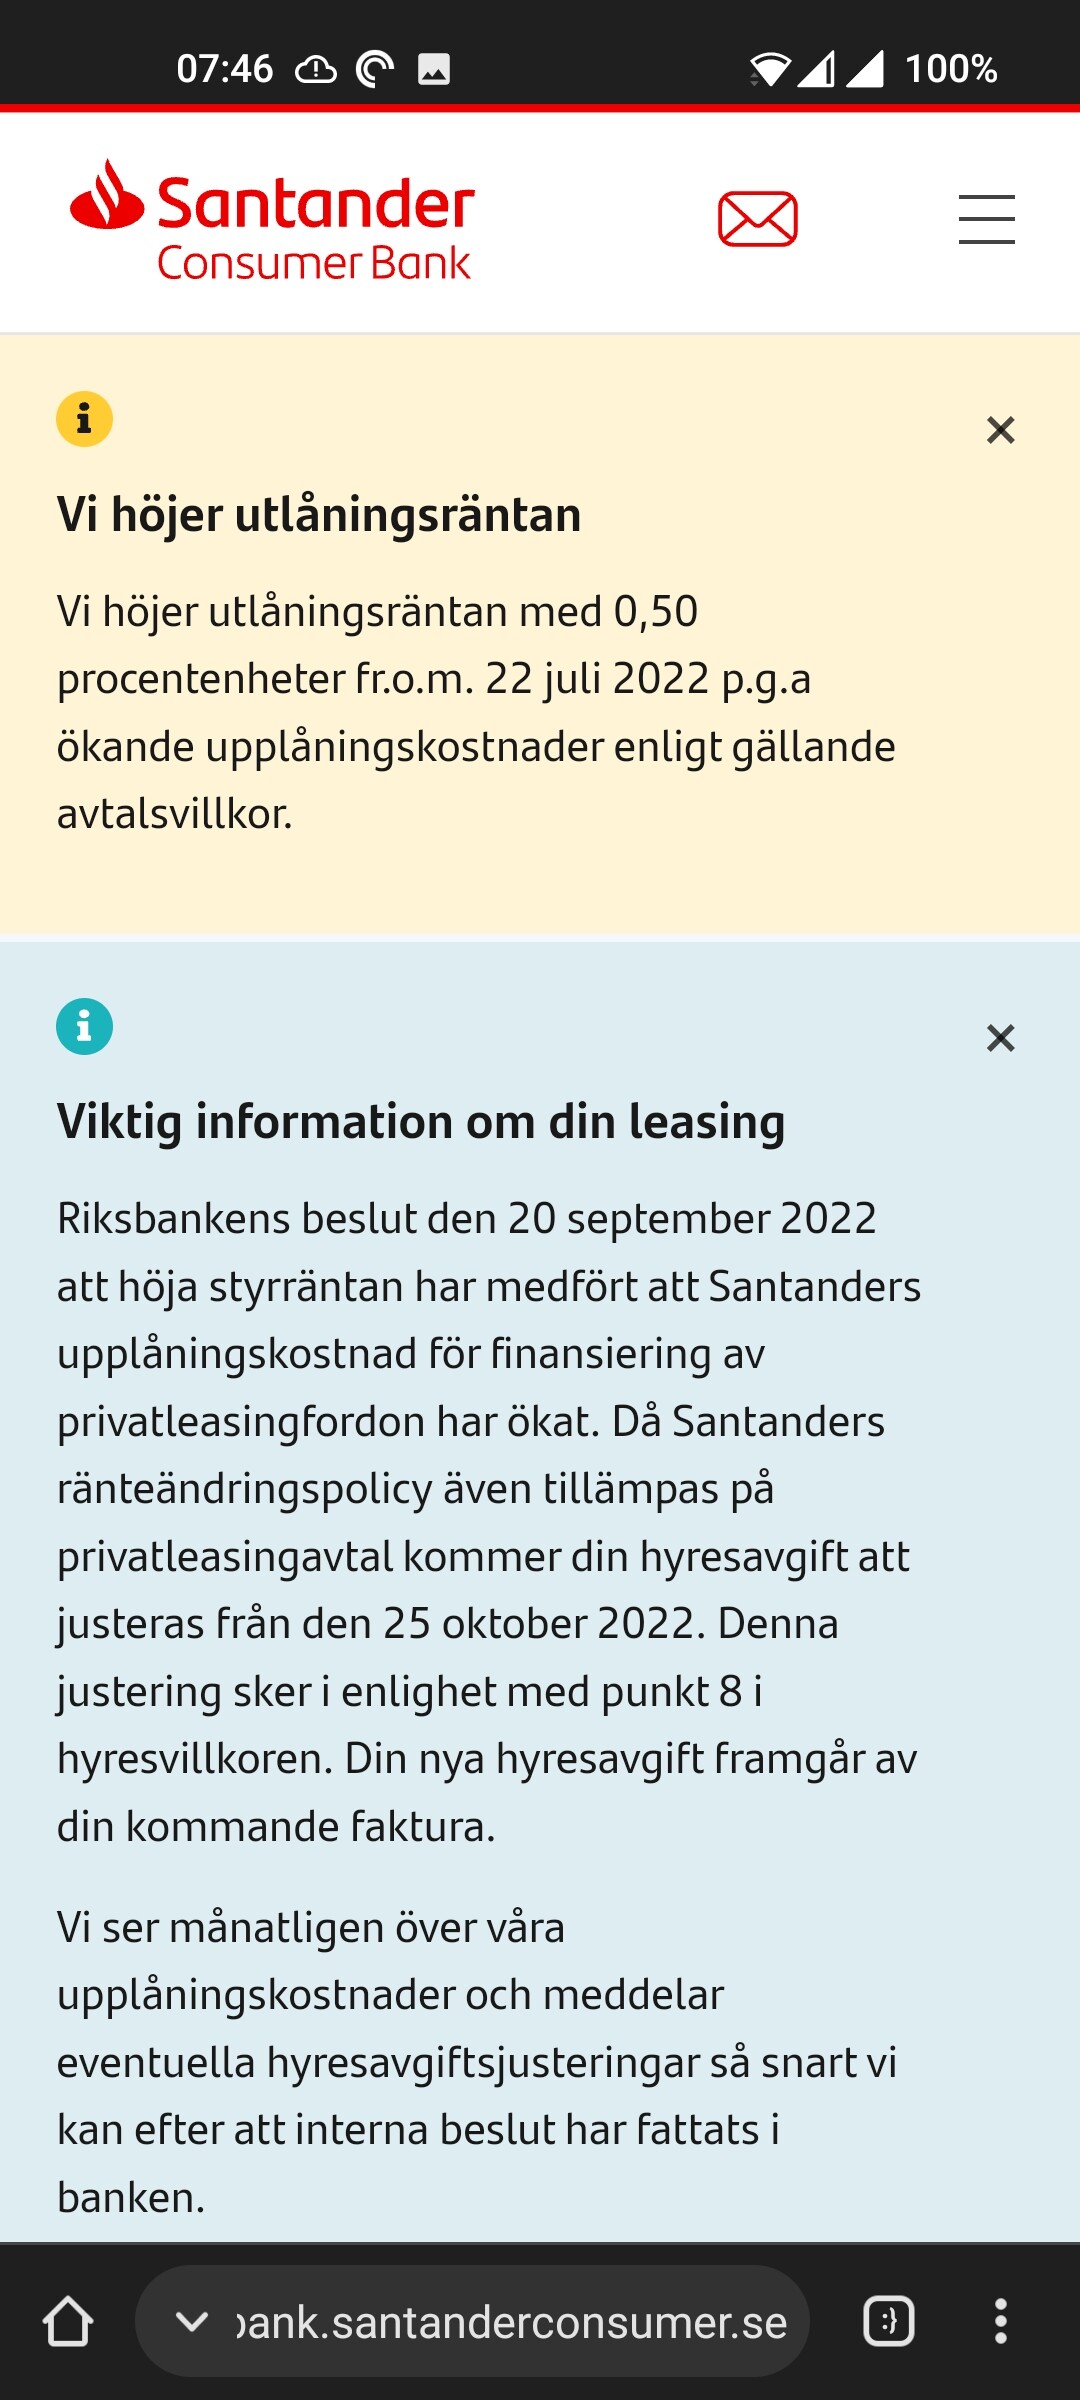Tap the yellow info icon

coord(84,419)
